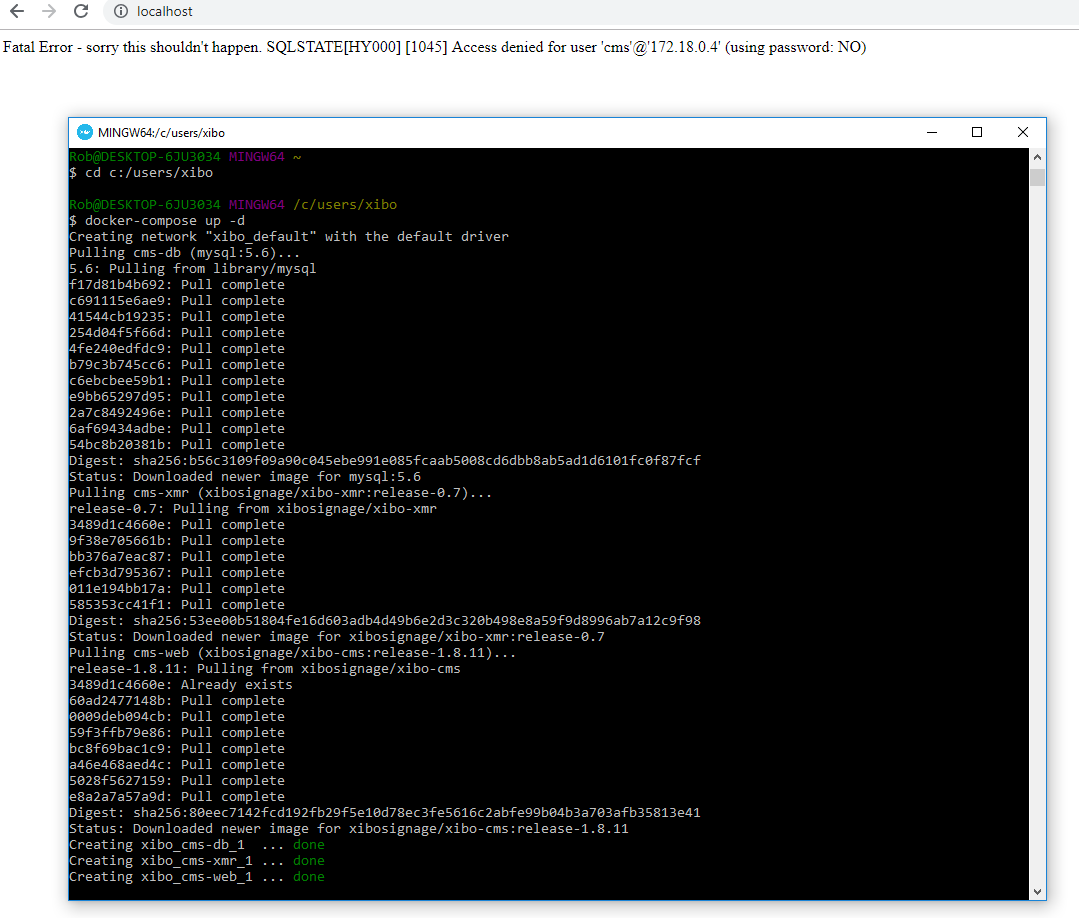Open the MINGW64 terminal window icon menu
The width and height of the screenshot is (1079, 918).
point(85,132)
